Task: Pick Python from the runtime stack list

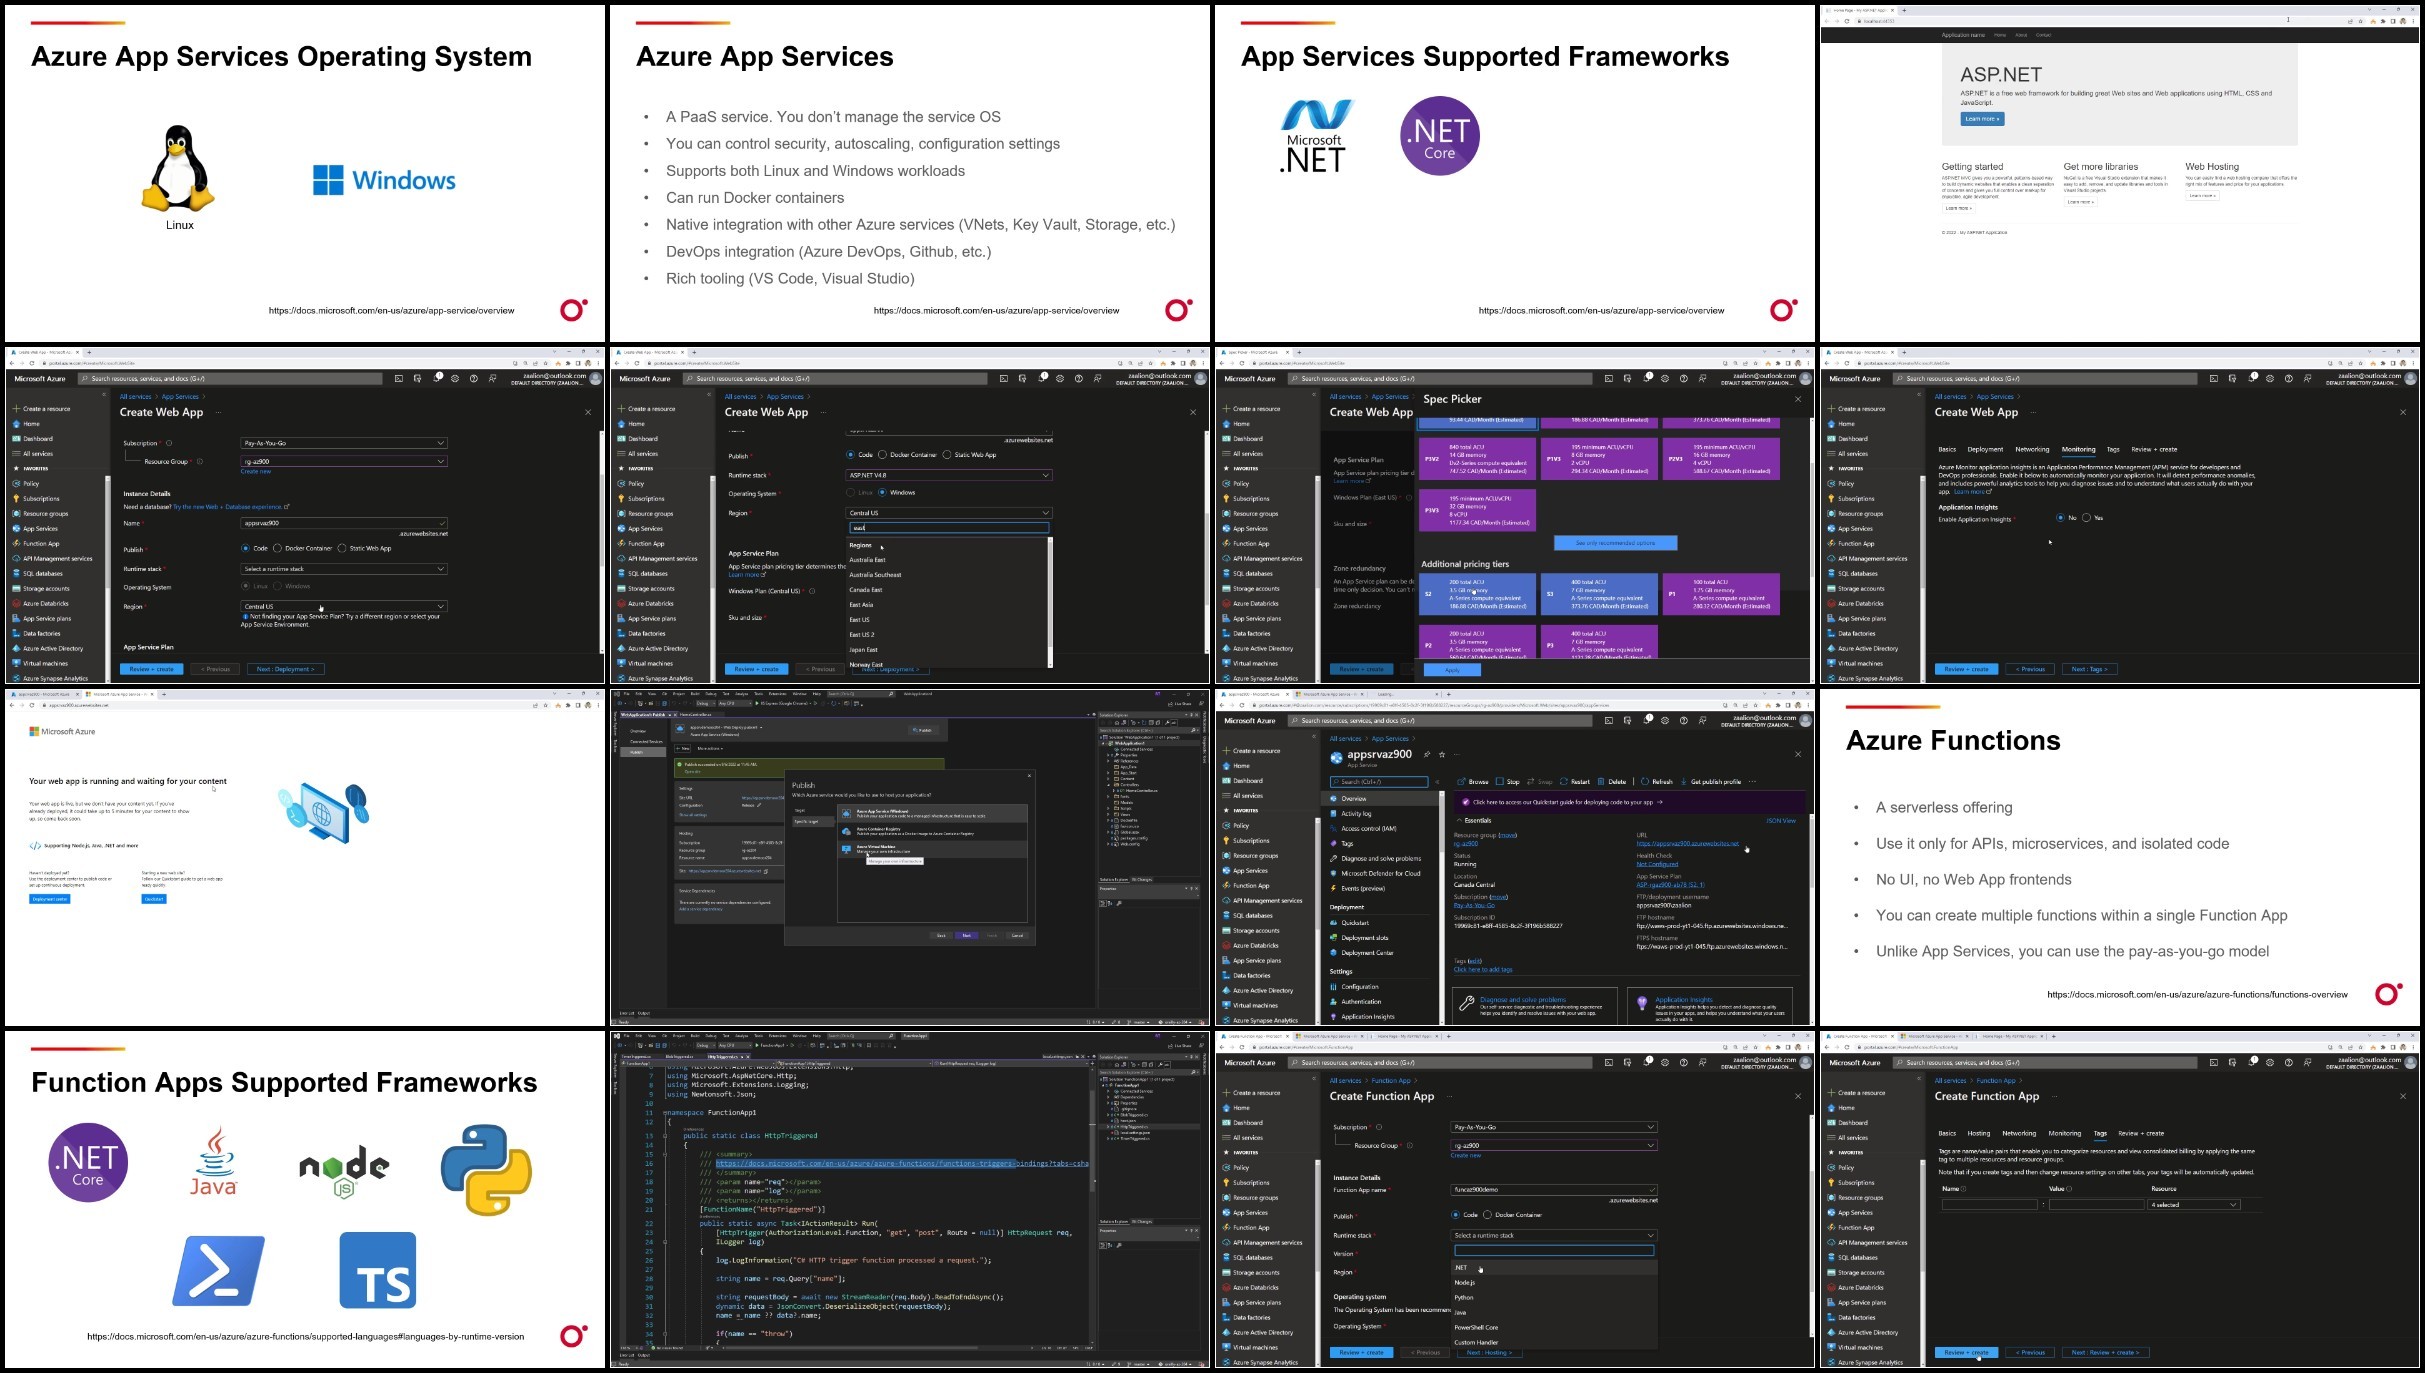Action: click(x=1464, y=1297)
